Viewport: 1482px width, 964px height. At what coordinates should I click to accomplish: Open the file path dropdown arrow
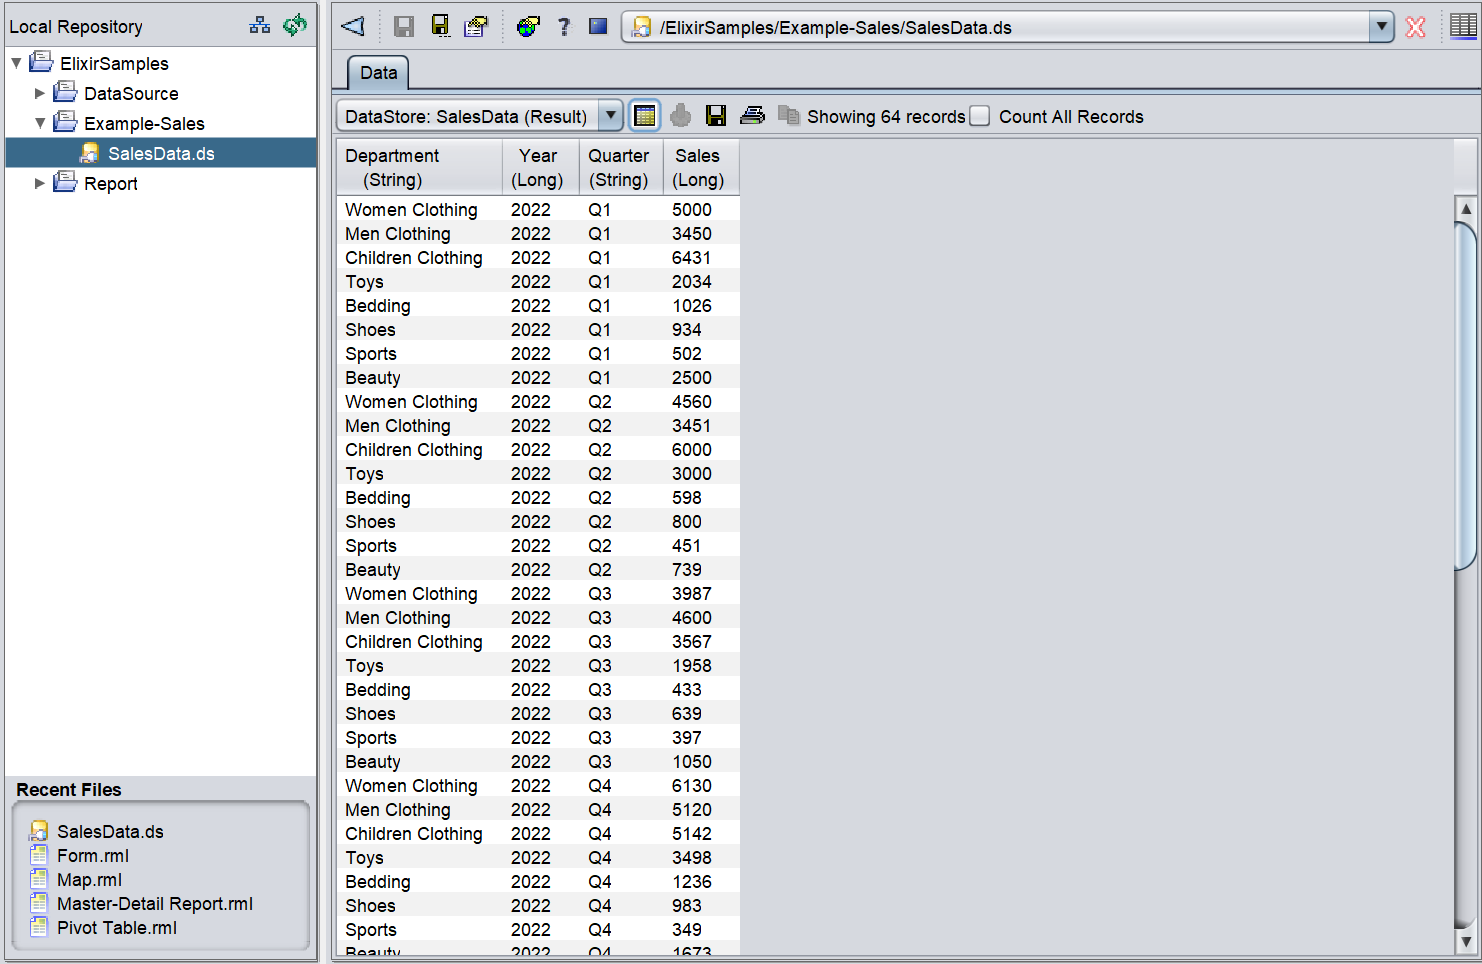click(1381, 27)
